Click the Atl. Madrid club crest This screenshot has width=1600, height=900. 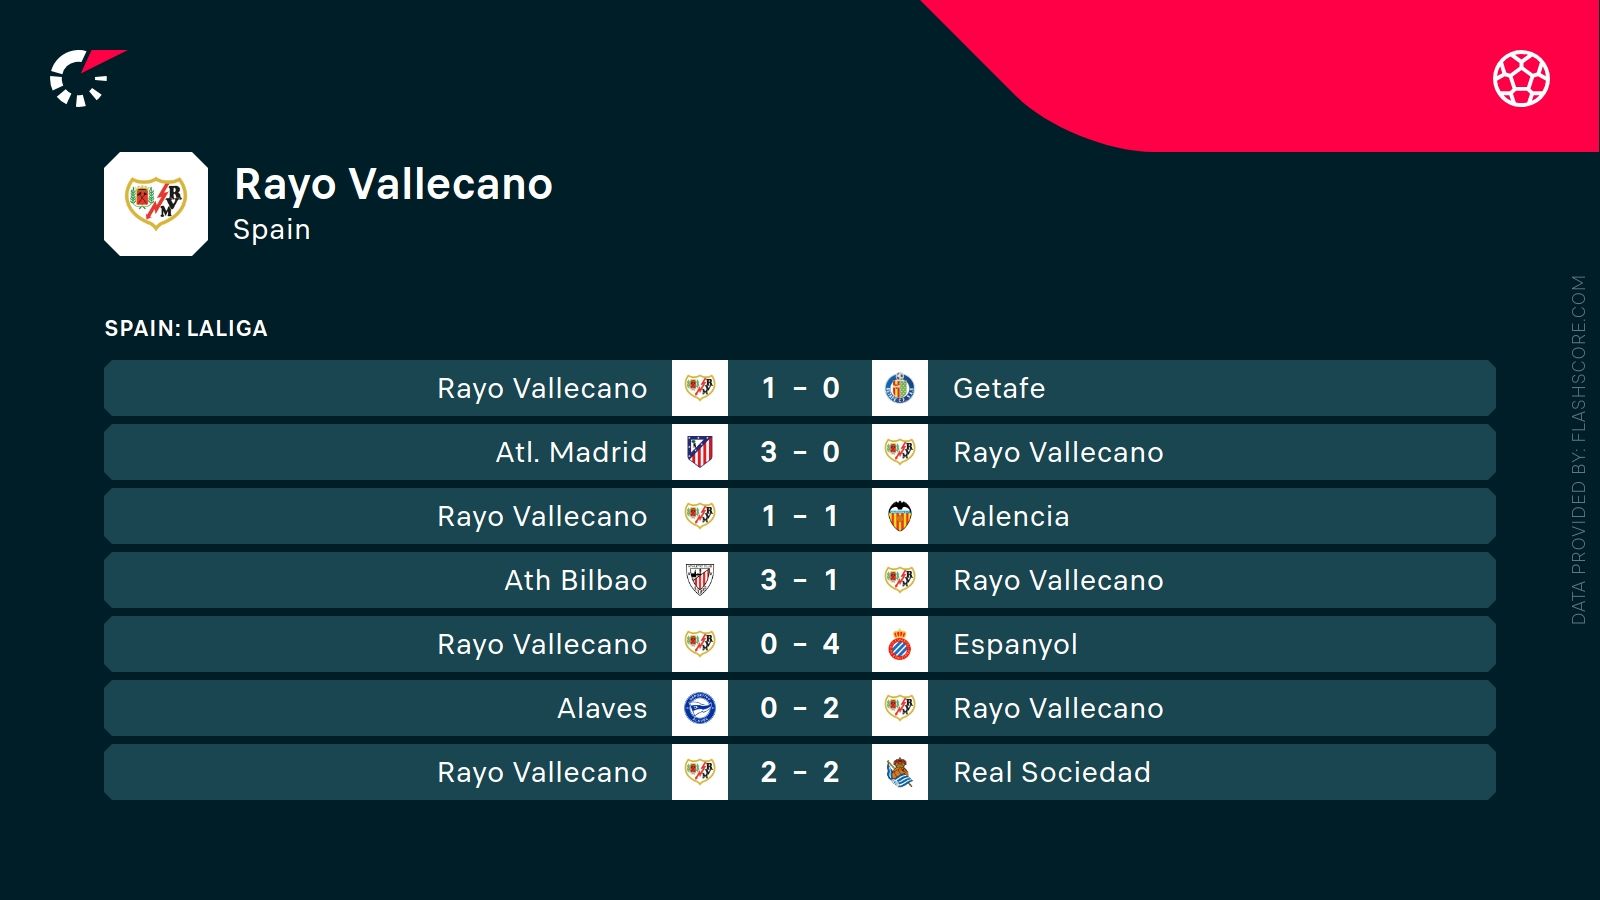point(700,452)
